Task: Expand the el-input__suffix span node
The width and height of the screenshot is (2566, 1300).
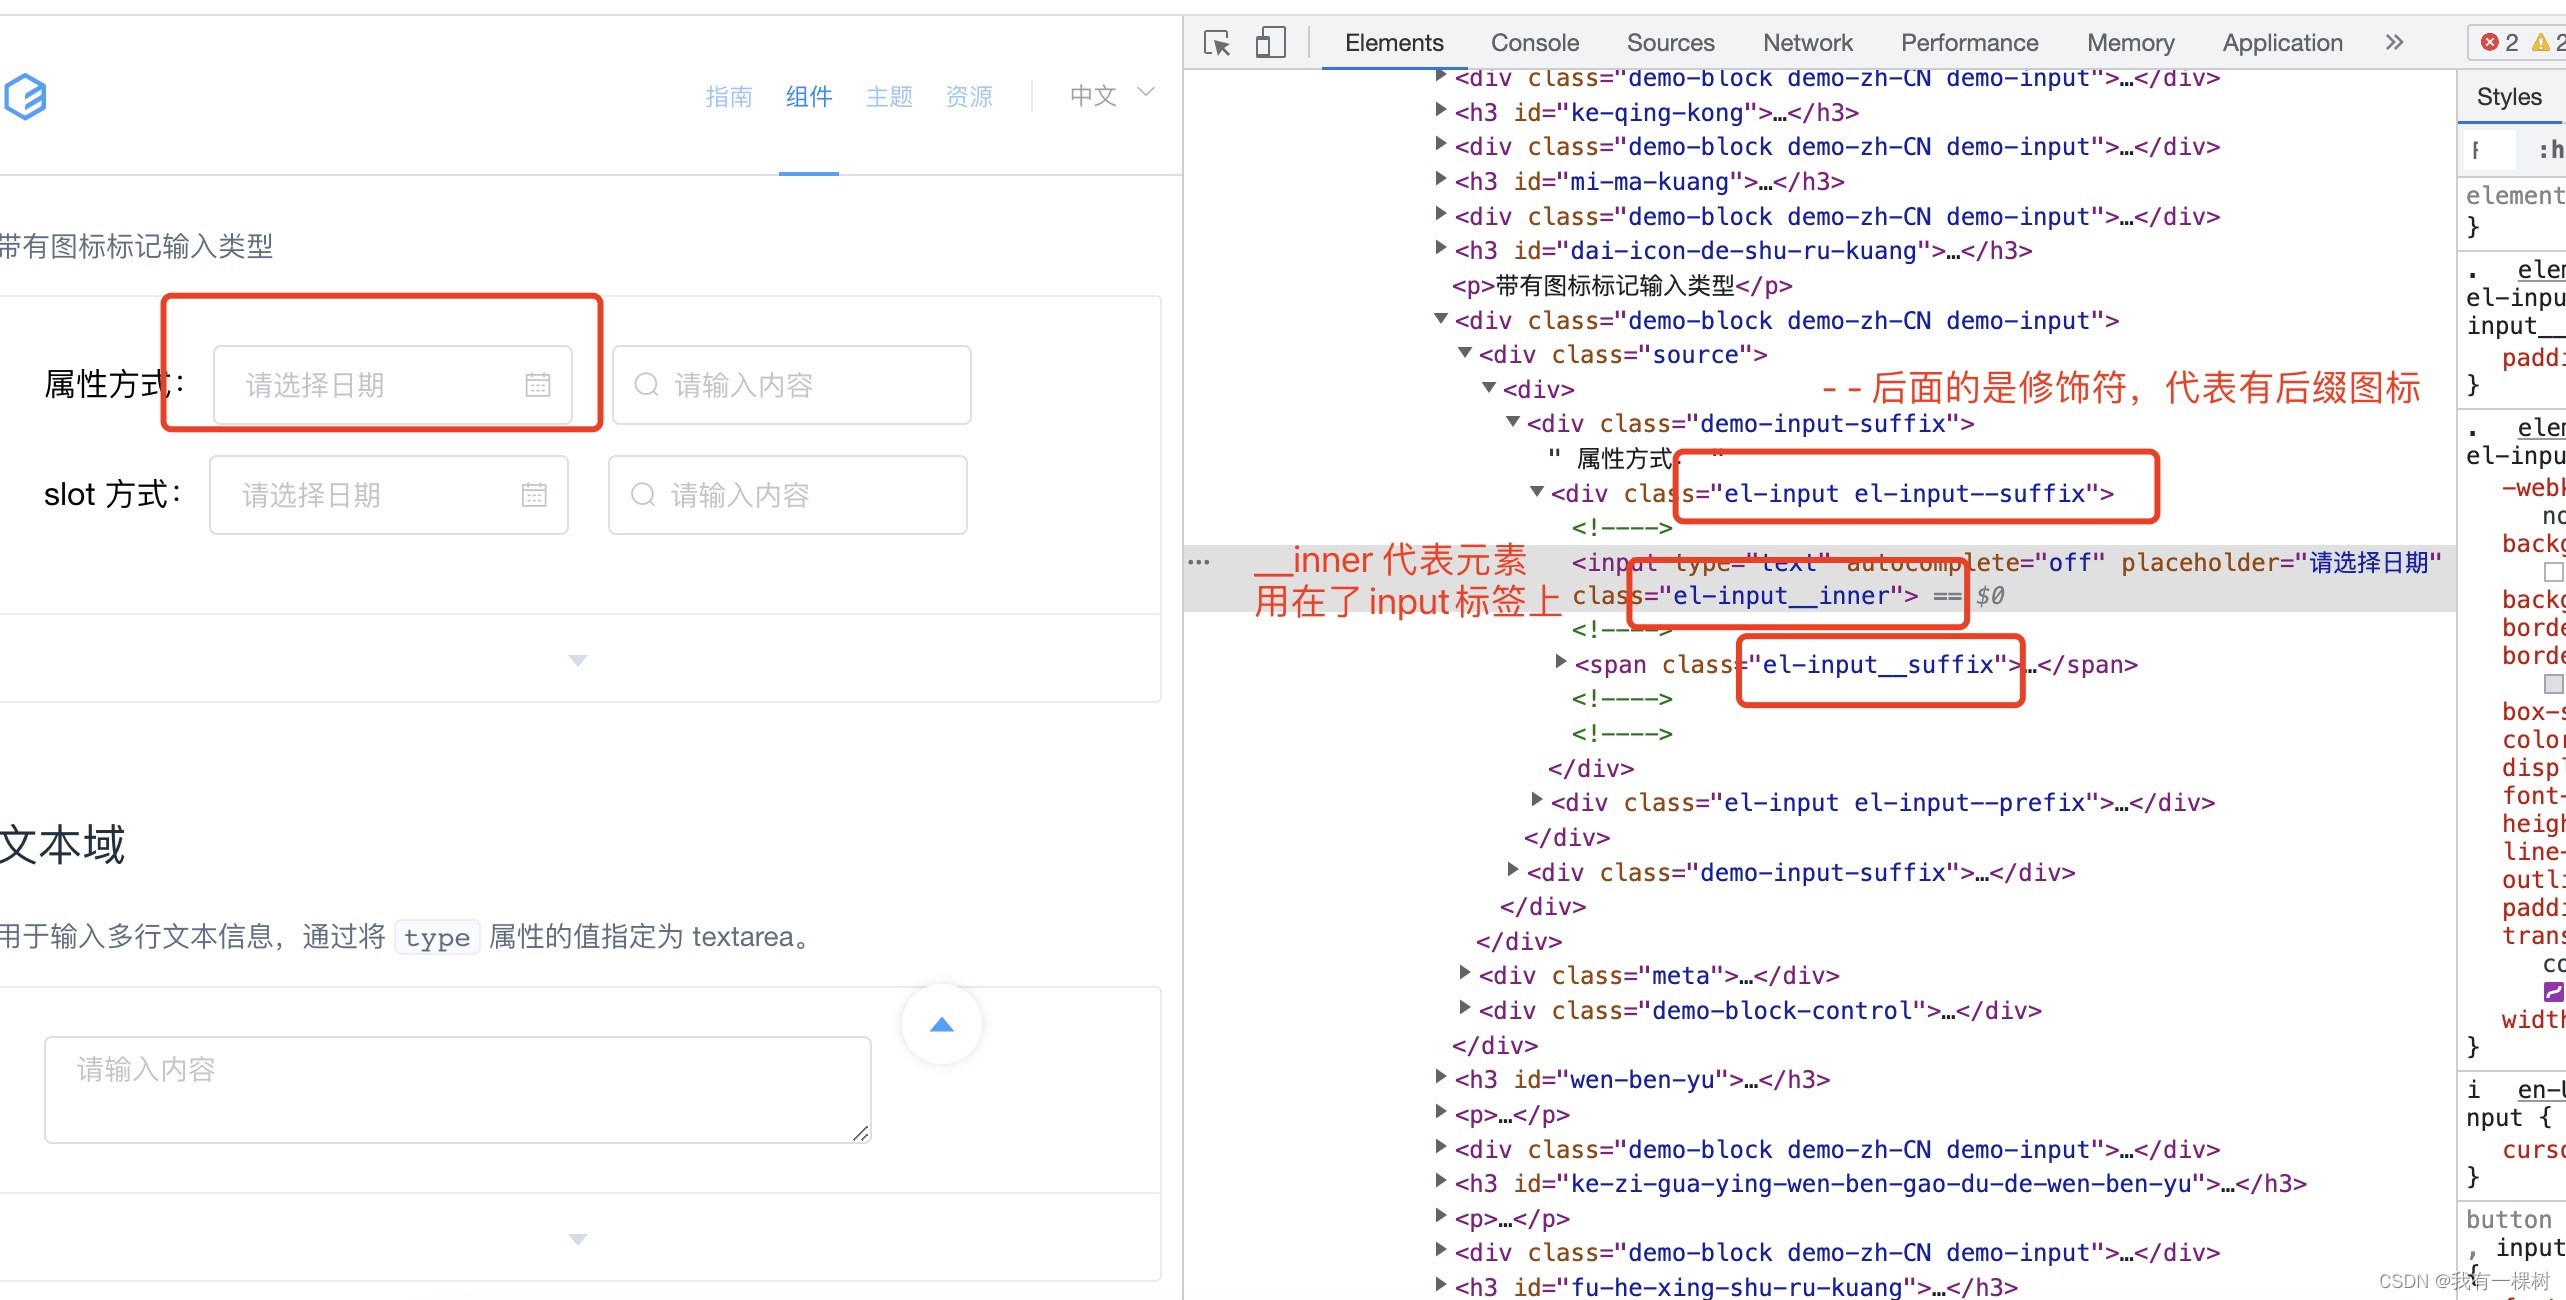Action: coord(1562,661)
